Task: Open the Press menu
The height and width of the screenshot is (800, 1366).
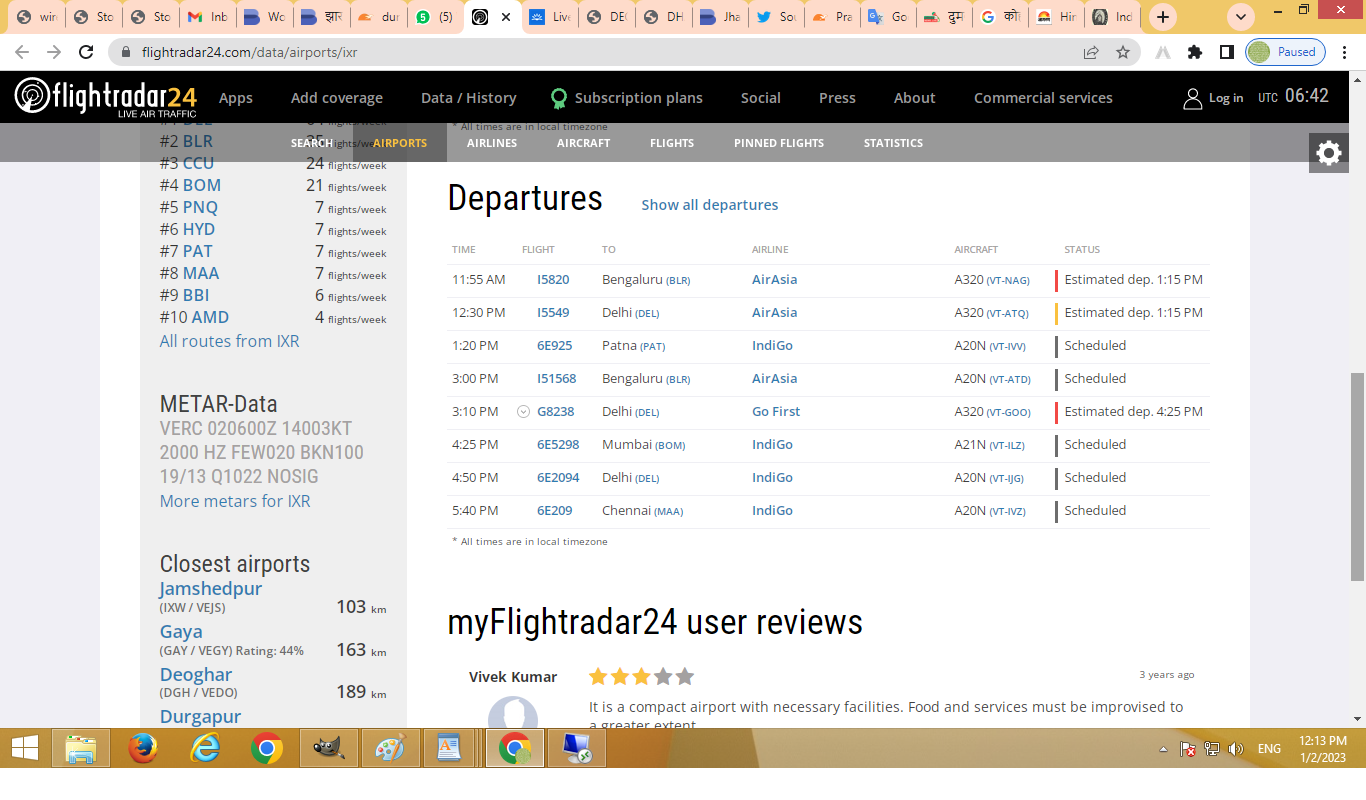Action: [x=837, y=98]
